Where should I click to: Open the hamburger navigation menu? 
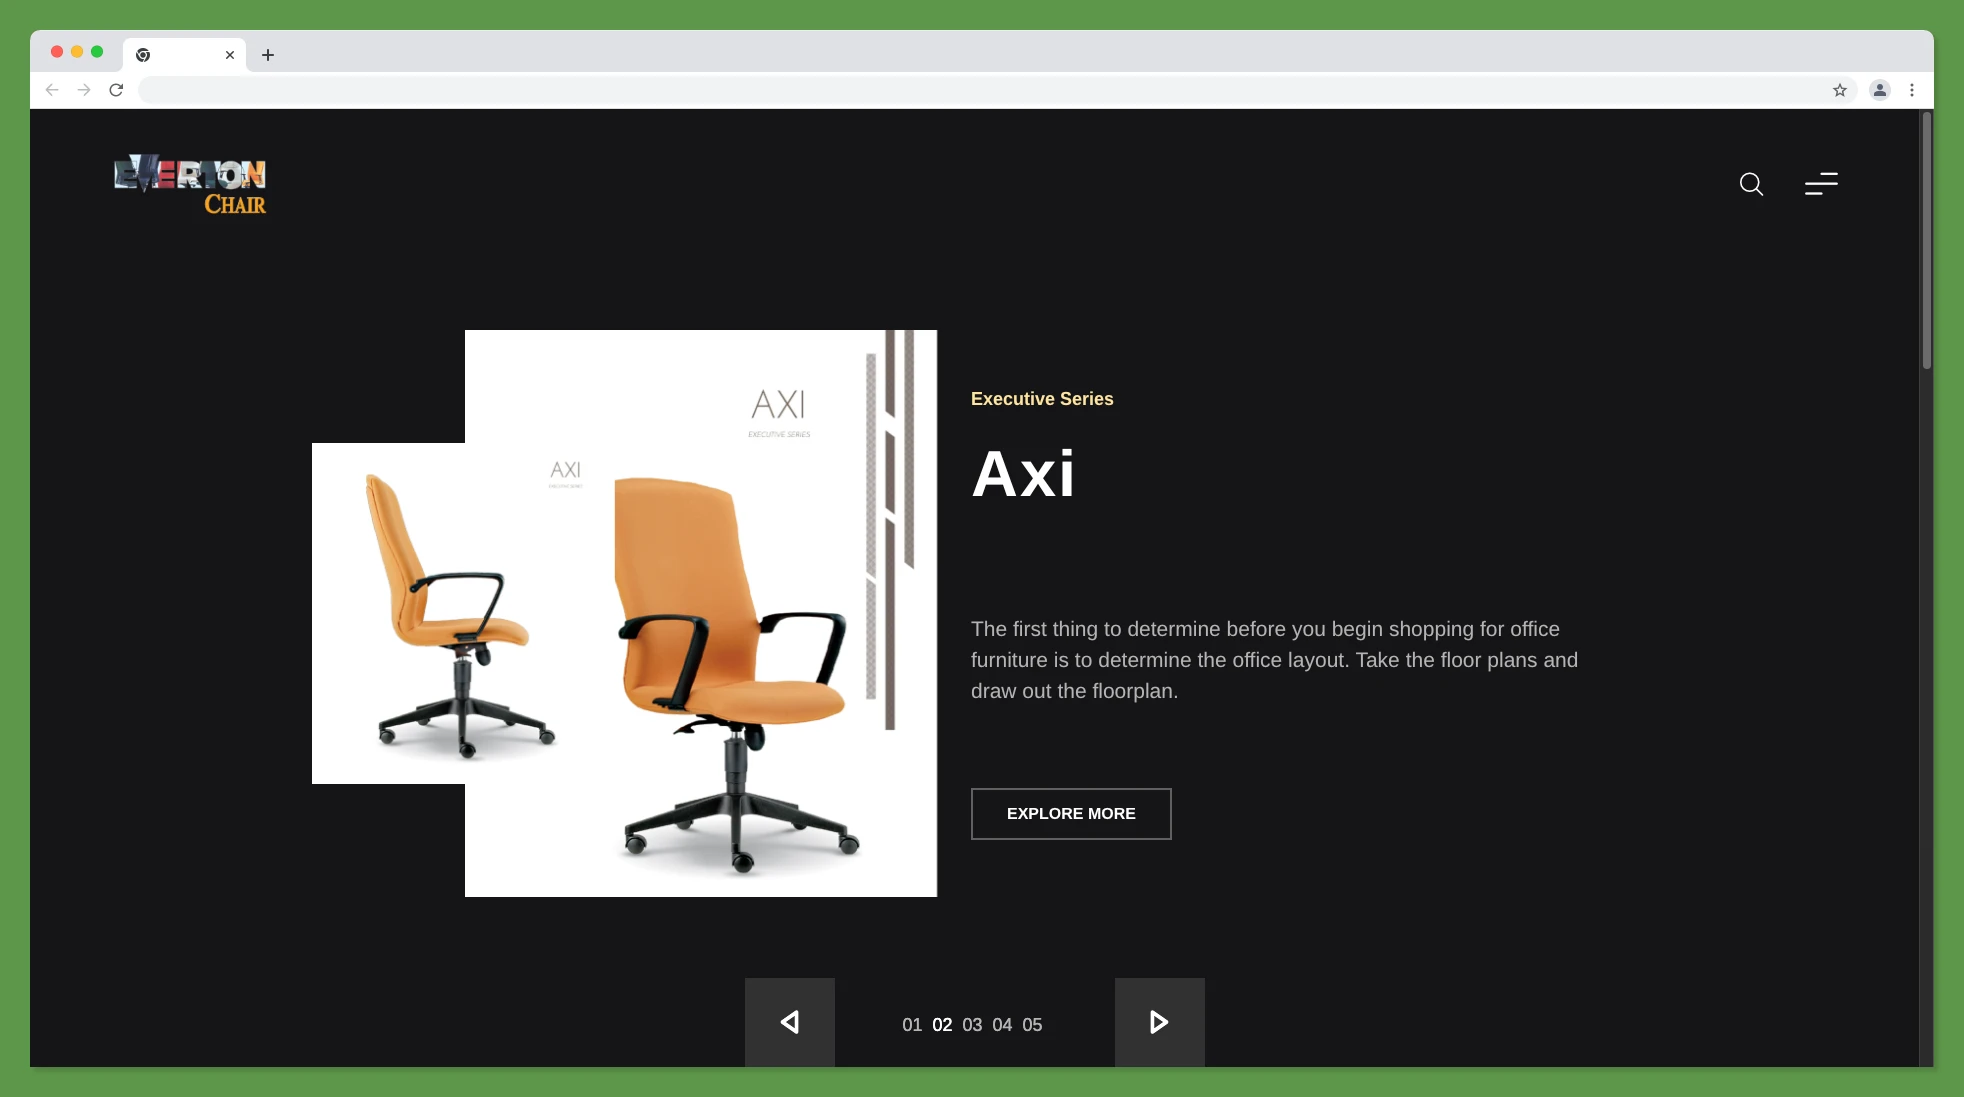[x=1821, y=184]
